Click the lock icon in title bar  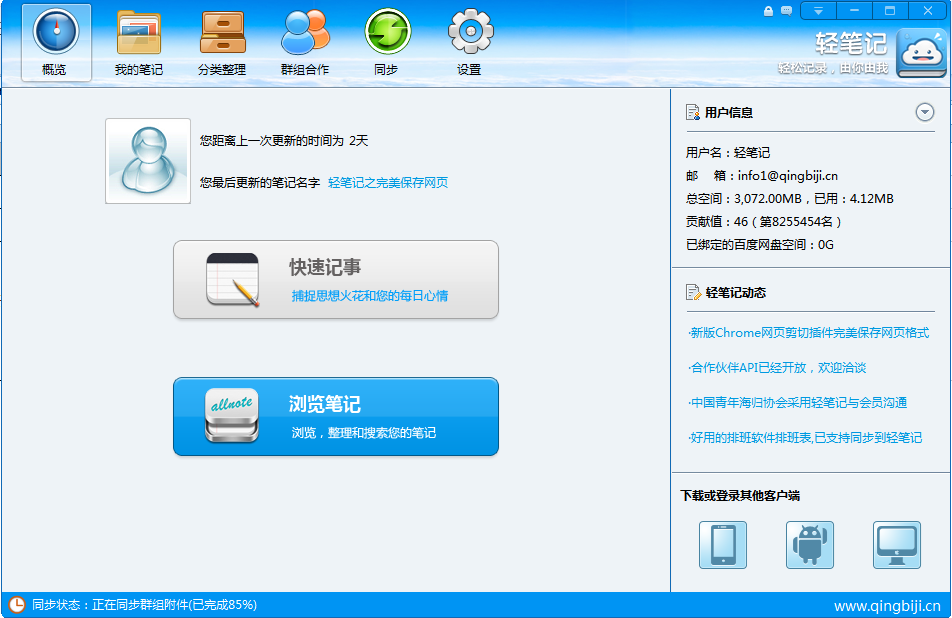(x=768, y=11)
